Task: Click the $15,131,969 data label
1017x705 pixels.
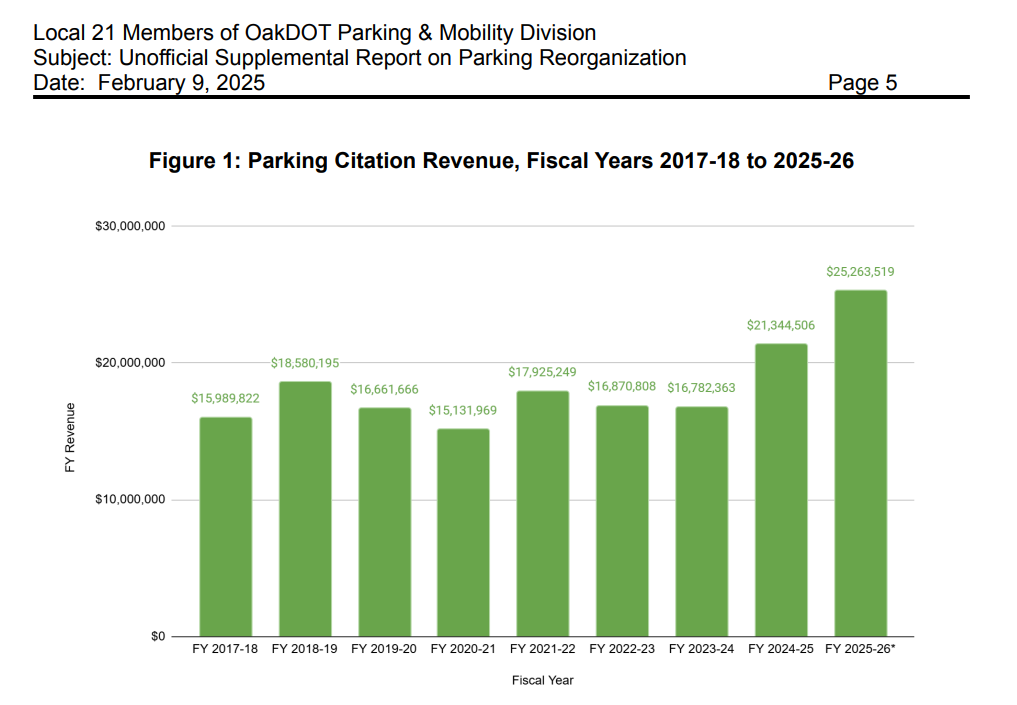Action: pos(463,410)
